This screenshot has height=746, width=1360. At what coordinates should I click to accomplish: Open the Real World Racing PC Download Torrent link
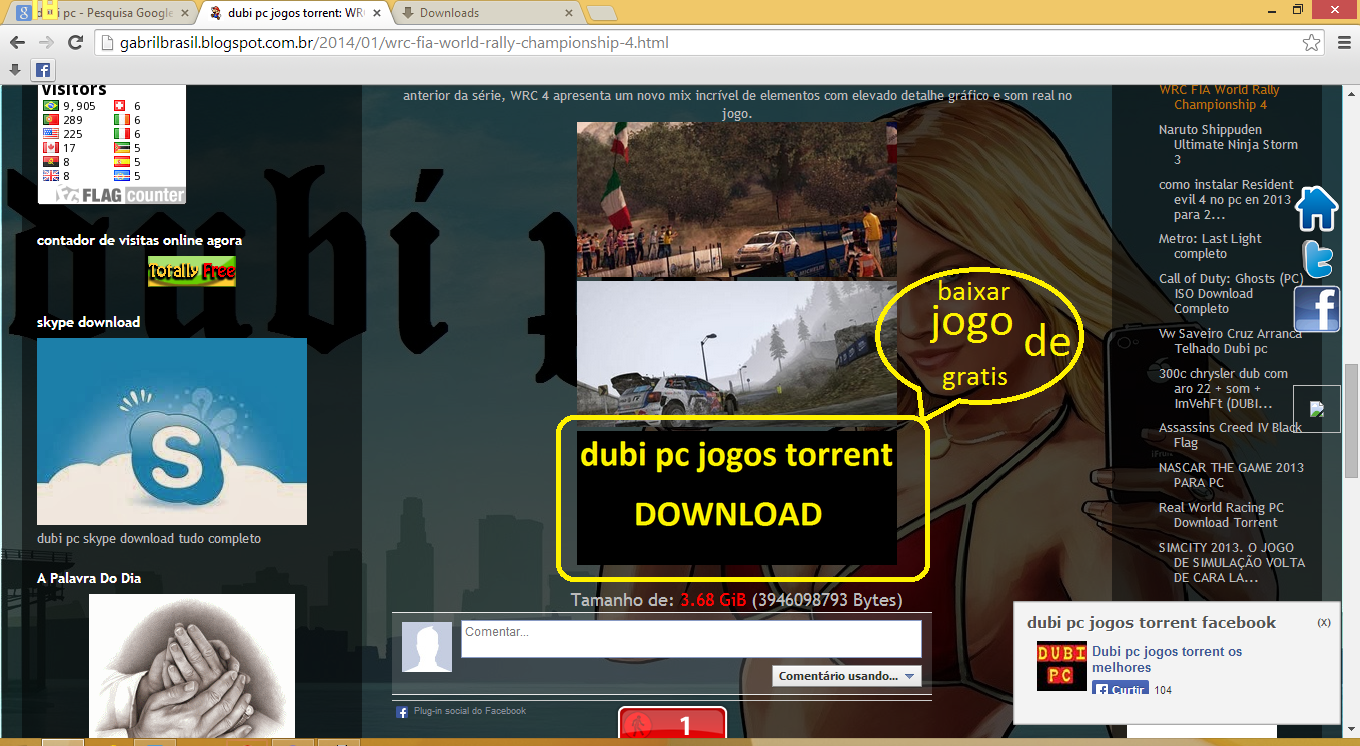[x=1221, y=515]
